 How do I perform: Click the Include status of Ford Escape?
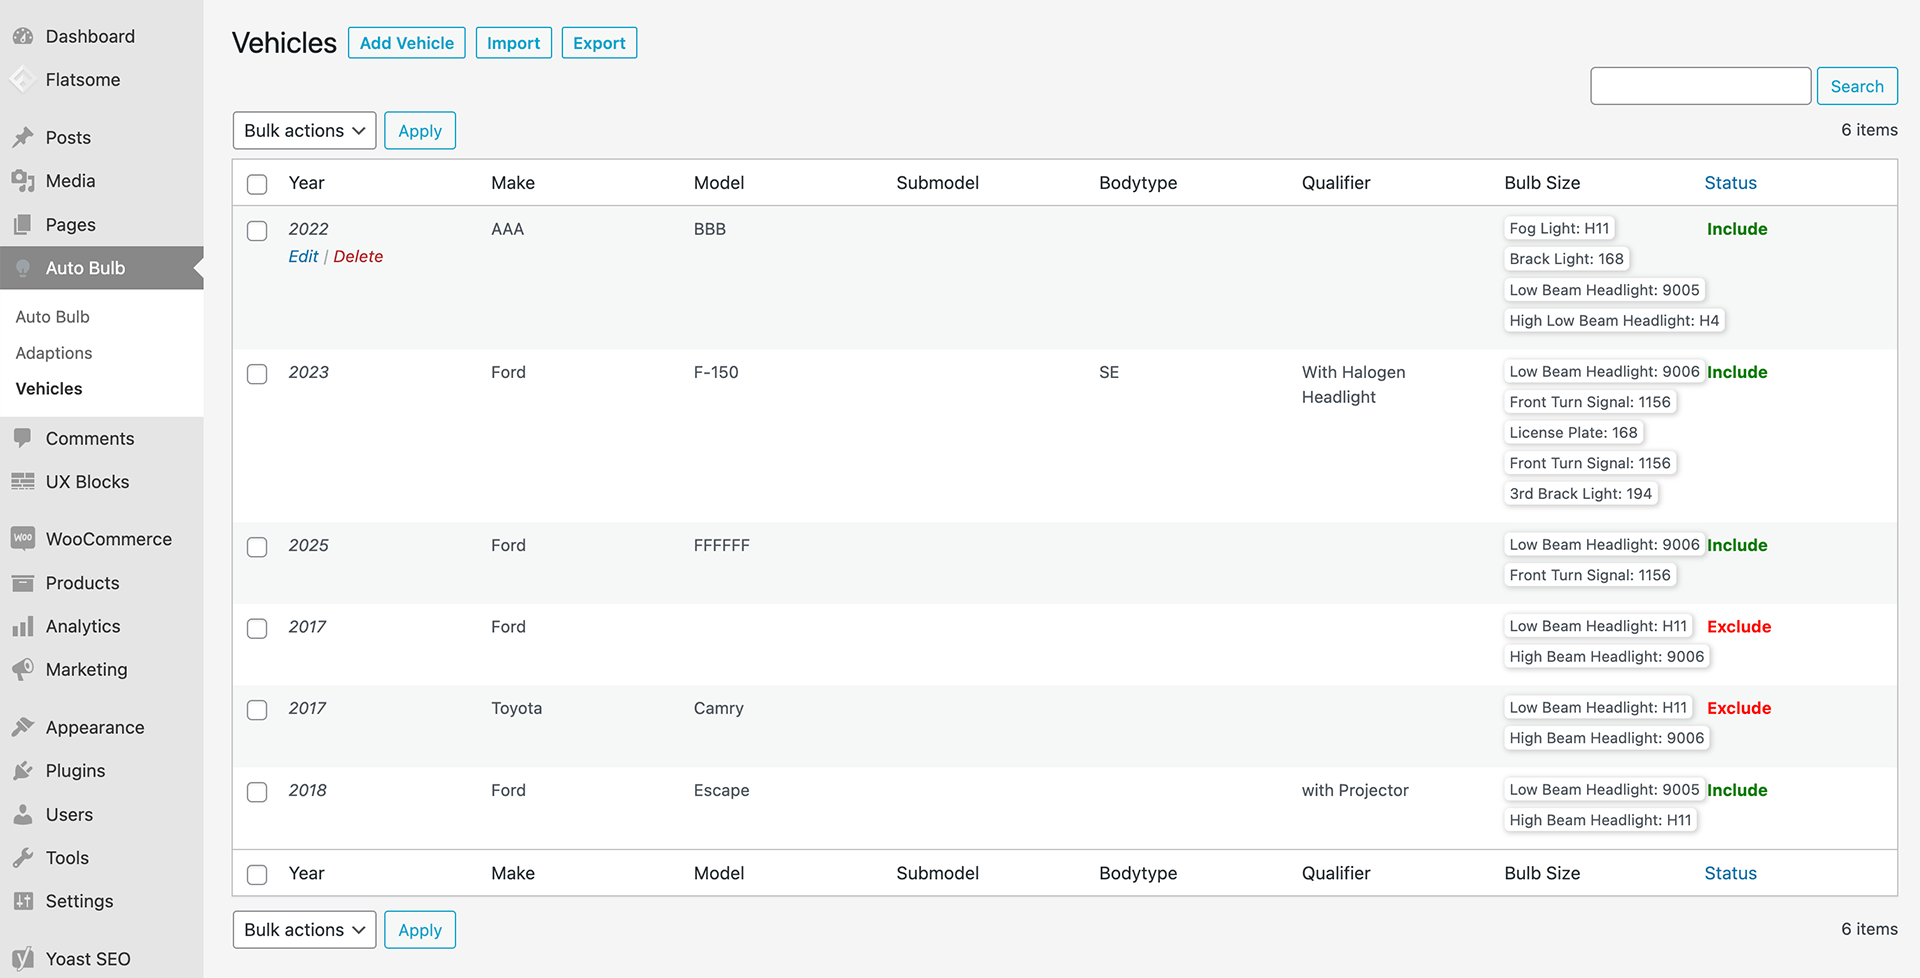[1737, 790]
